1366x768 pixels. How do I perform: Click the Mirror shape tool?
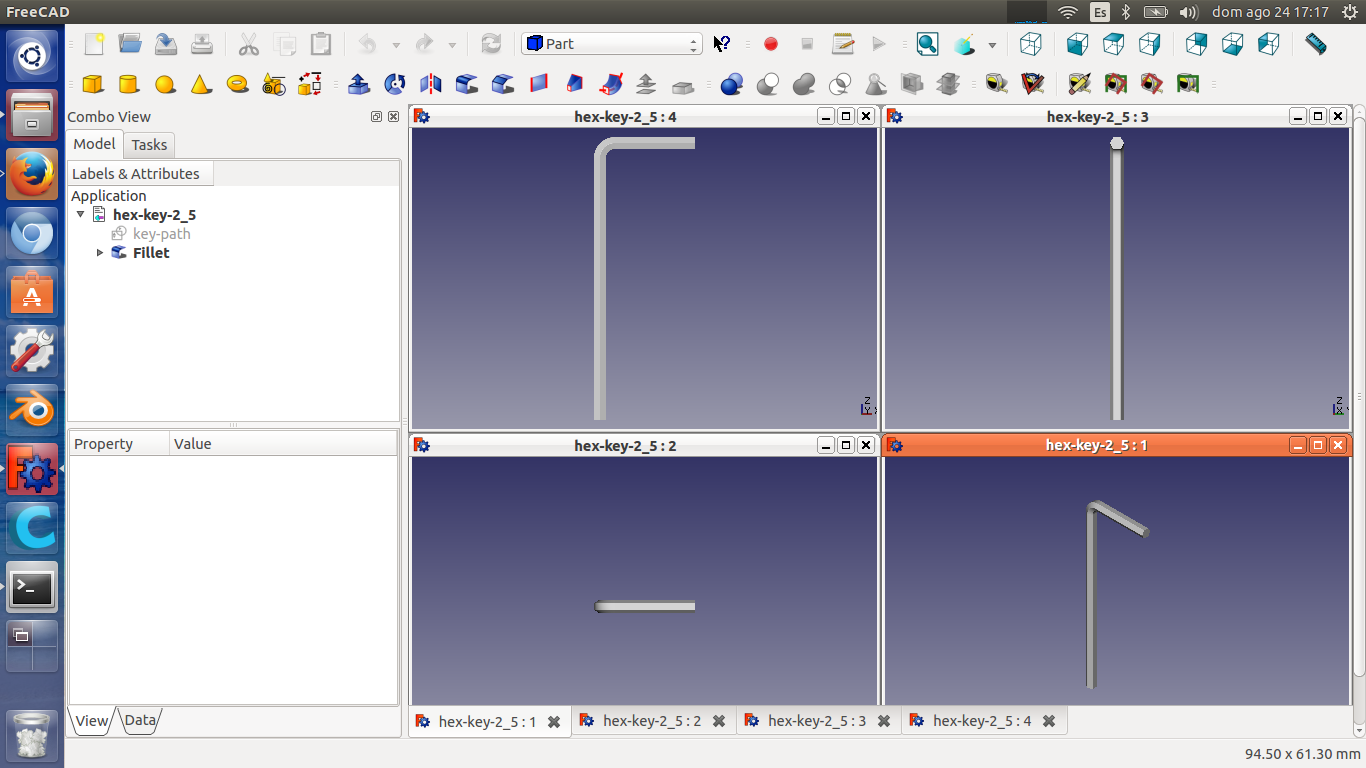[431, 84]
